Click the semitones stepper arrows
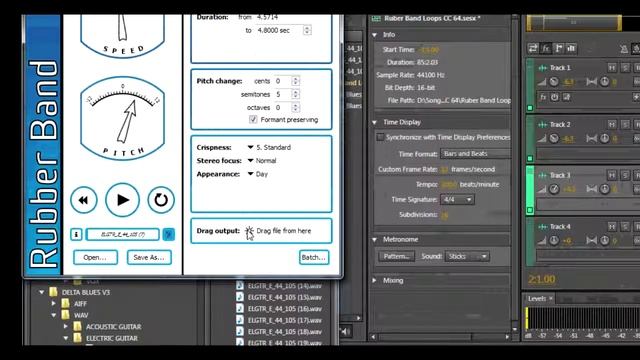 [x=296, y=94]
